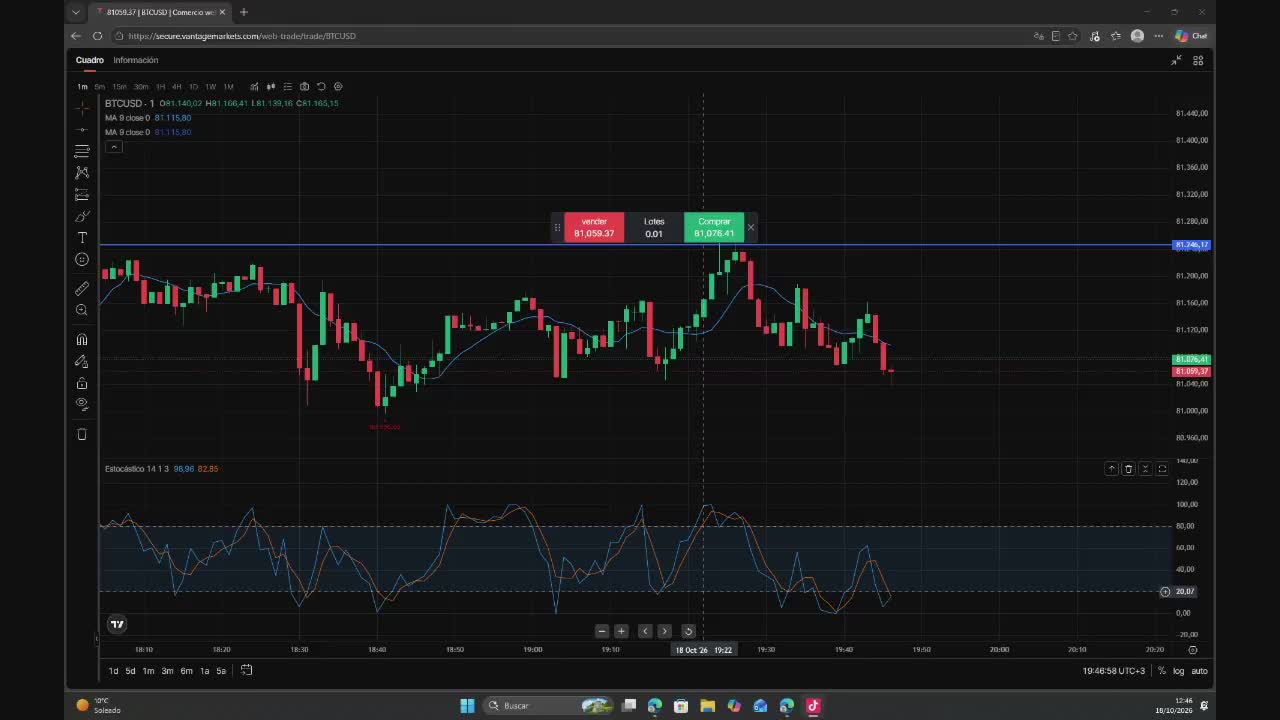Open Windows Start menu on taskbar
The image size is (1280, 720).
467,706
